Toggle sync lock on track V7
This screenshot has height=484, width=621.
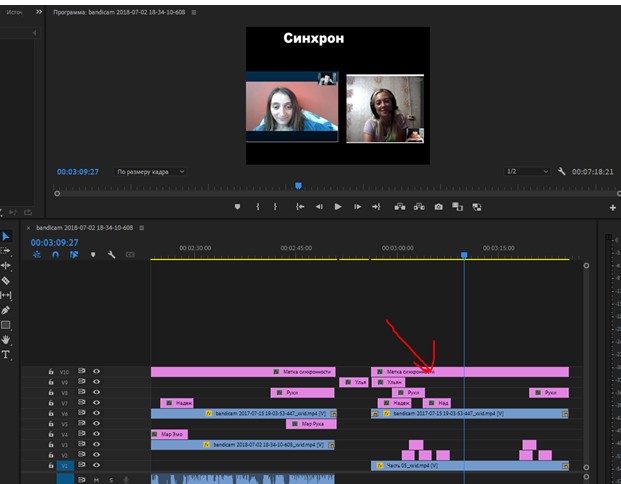82,402
